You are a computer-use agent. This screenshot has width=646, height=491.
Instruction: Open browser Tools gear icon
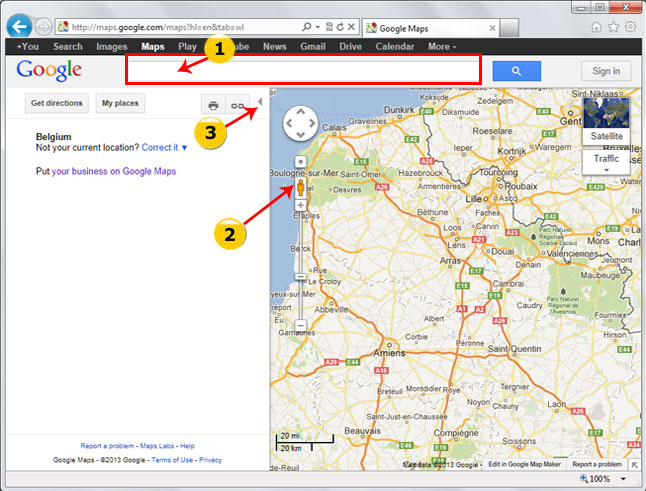pyautogui.click(x=630, y=27)
